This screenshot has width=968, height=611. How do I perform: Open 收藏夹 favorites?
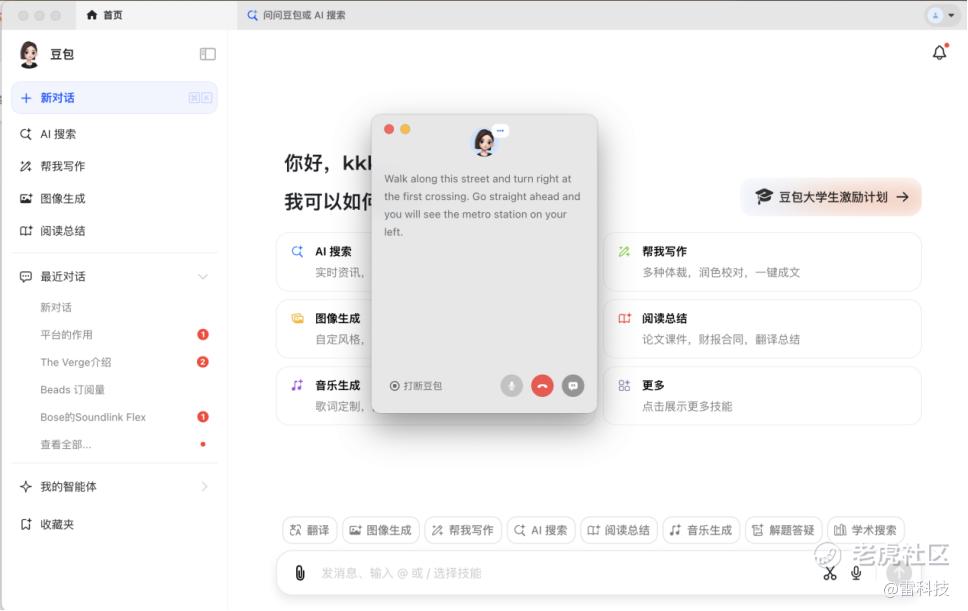coord(57,525)
